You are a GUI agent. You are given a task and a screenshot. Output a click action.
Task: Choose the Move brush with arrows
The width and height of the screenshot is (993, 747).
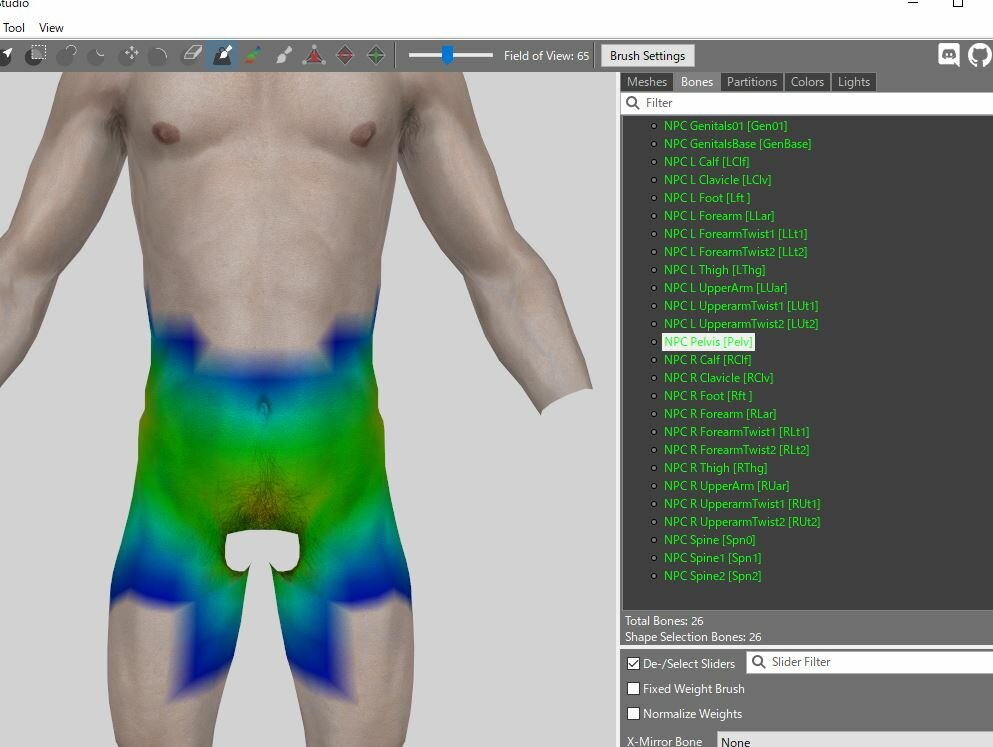(x=129, y=55)
